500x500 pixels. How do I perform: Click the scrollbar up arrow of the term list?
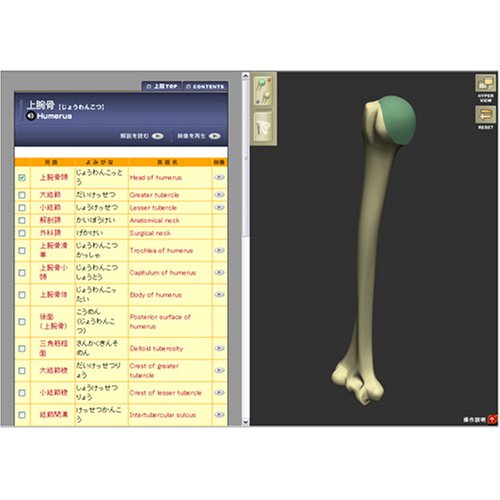[246, 76]
